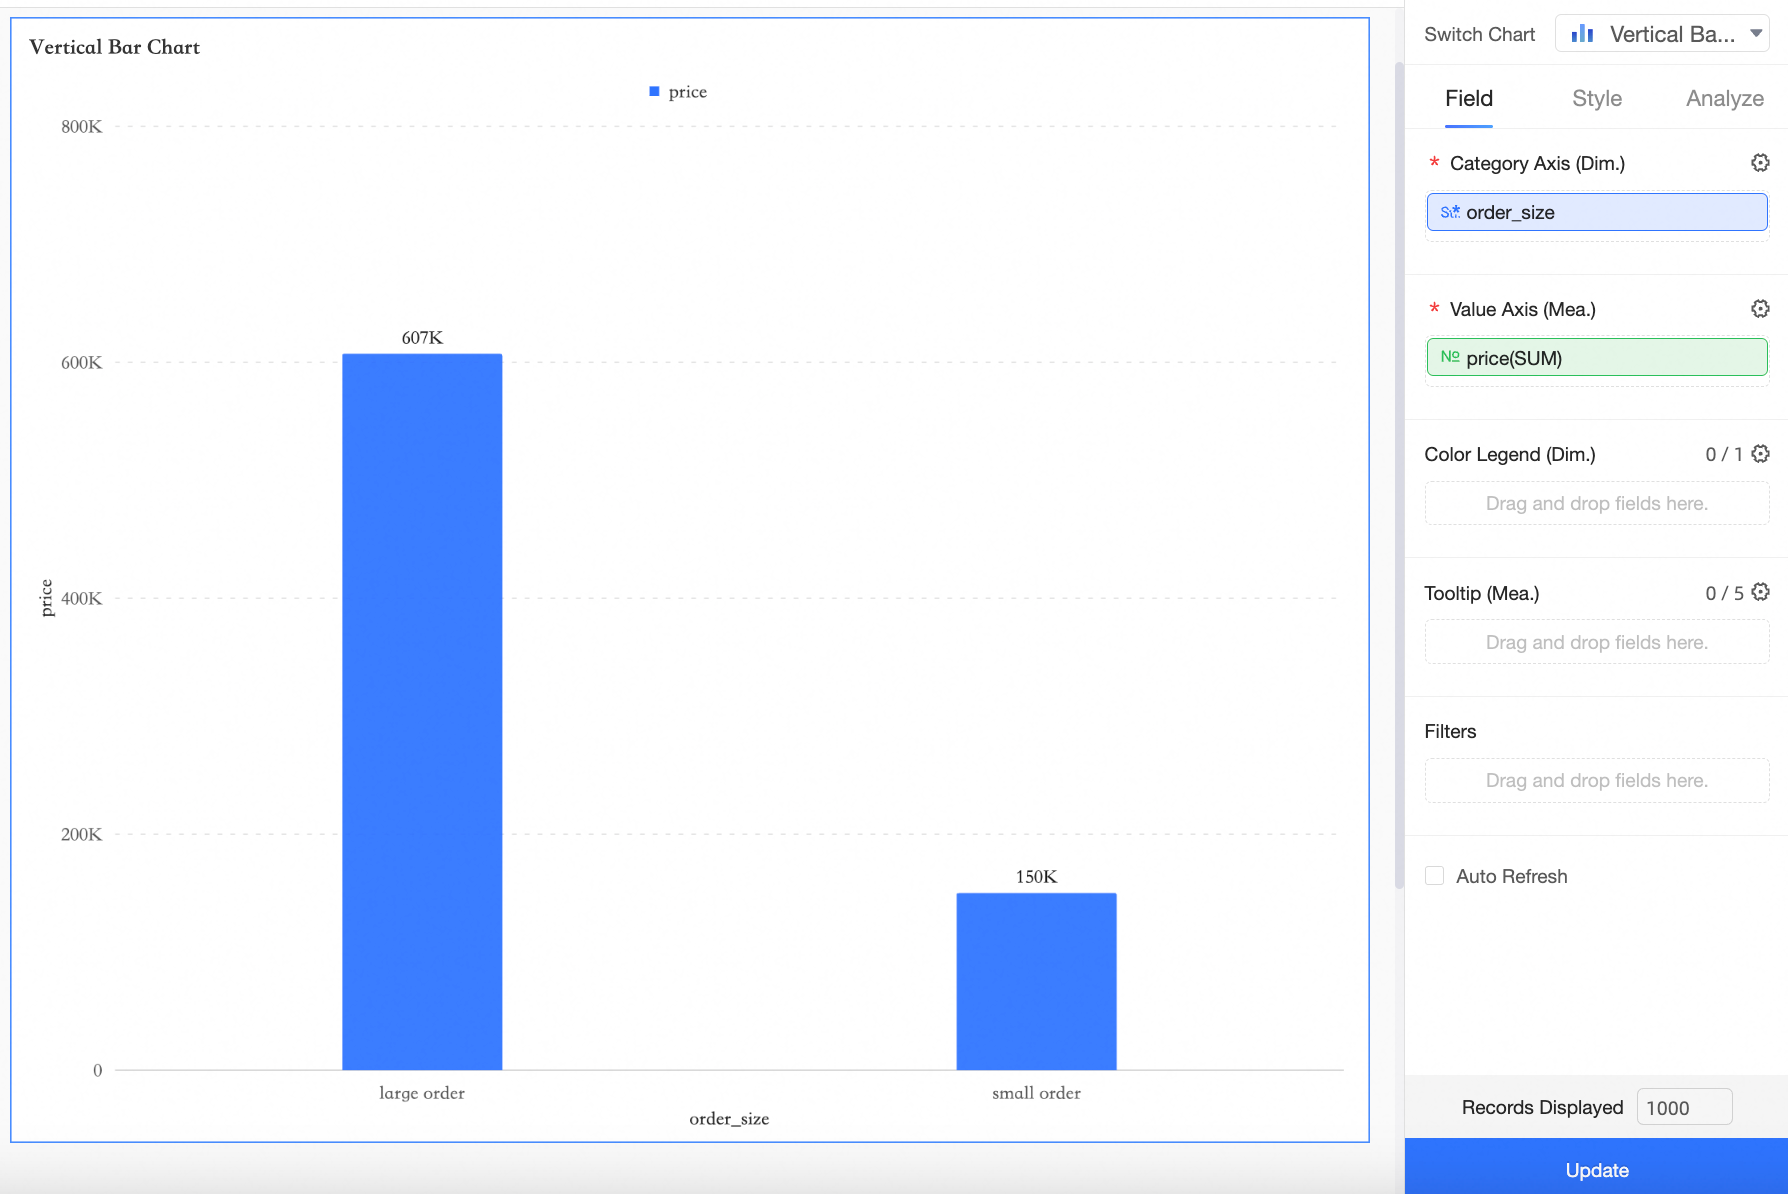
Task: Click the 607K data label
Action: click(422, 338)
